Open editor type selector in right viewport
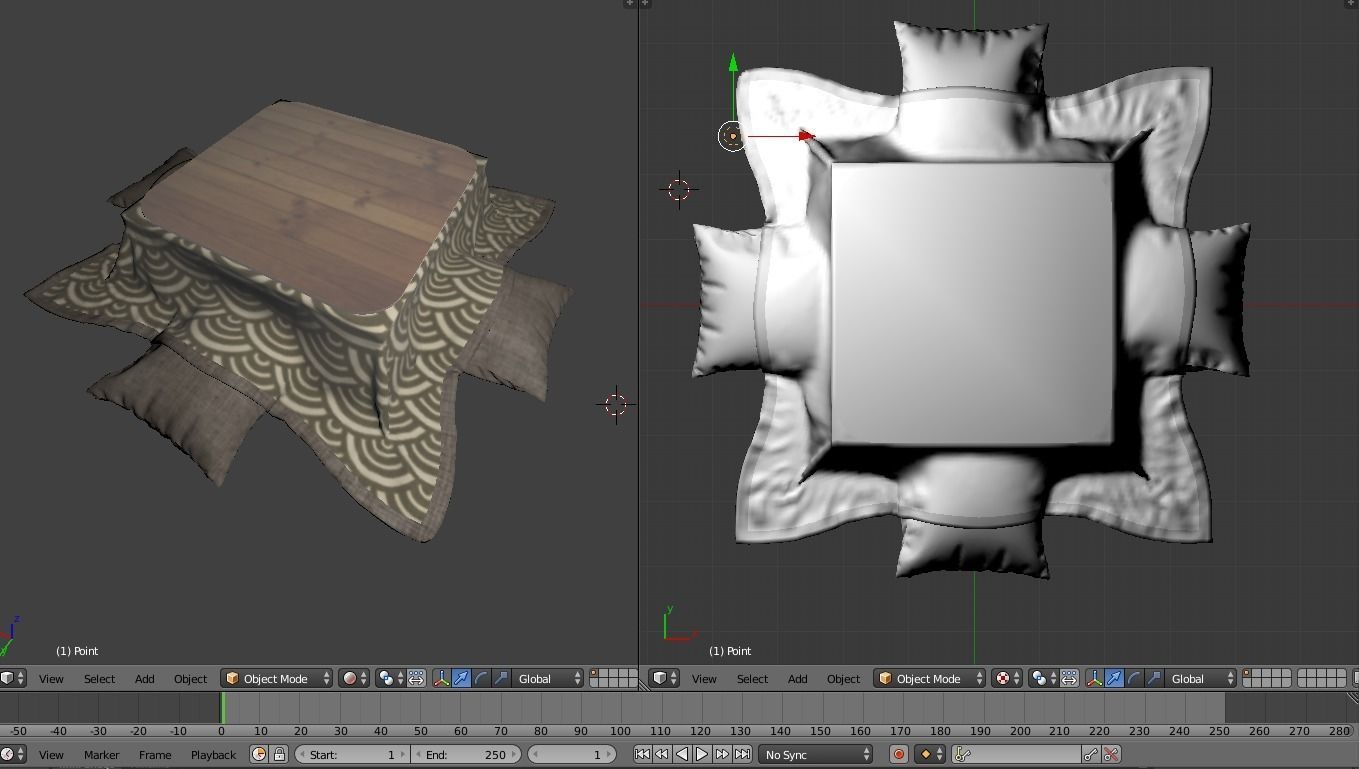 point(665,678)
